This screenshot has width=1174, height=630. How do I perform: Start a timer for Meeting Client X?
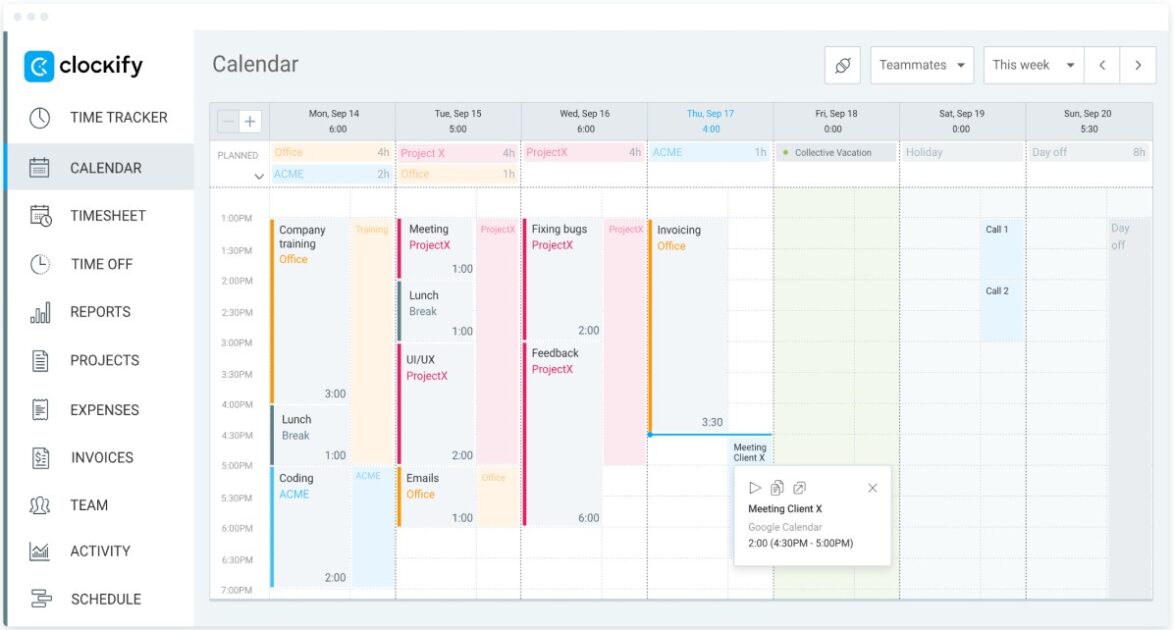tap(753, 488)
